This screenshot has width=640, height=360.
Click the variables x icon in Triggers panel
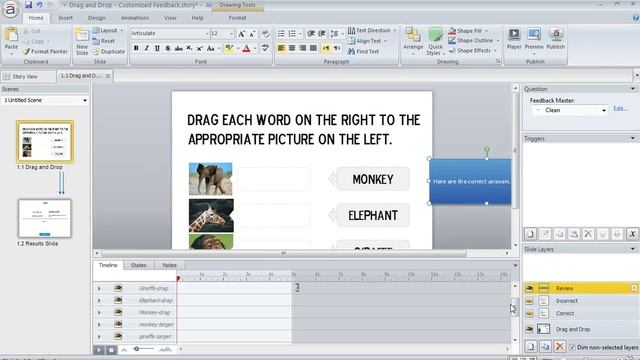click(632, 234)
